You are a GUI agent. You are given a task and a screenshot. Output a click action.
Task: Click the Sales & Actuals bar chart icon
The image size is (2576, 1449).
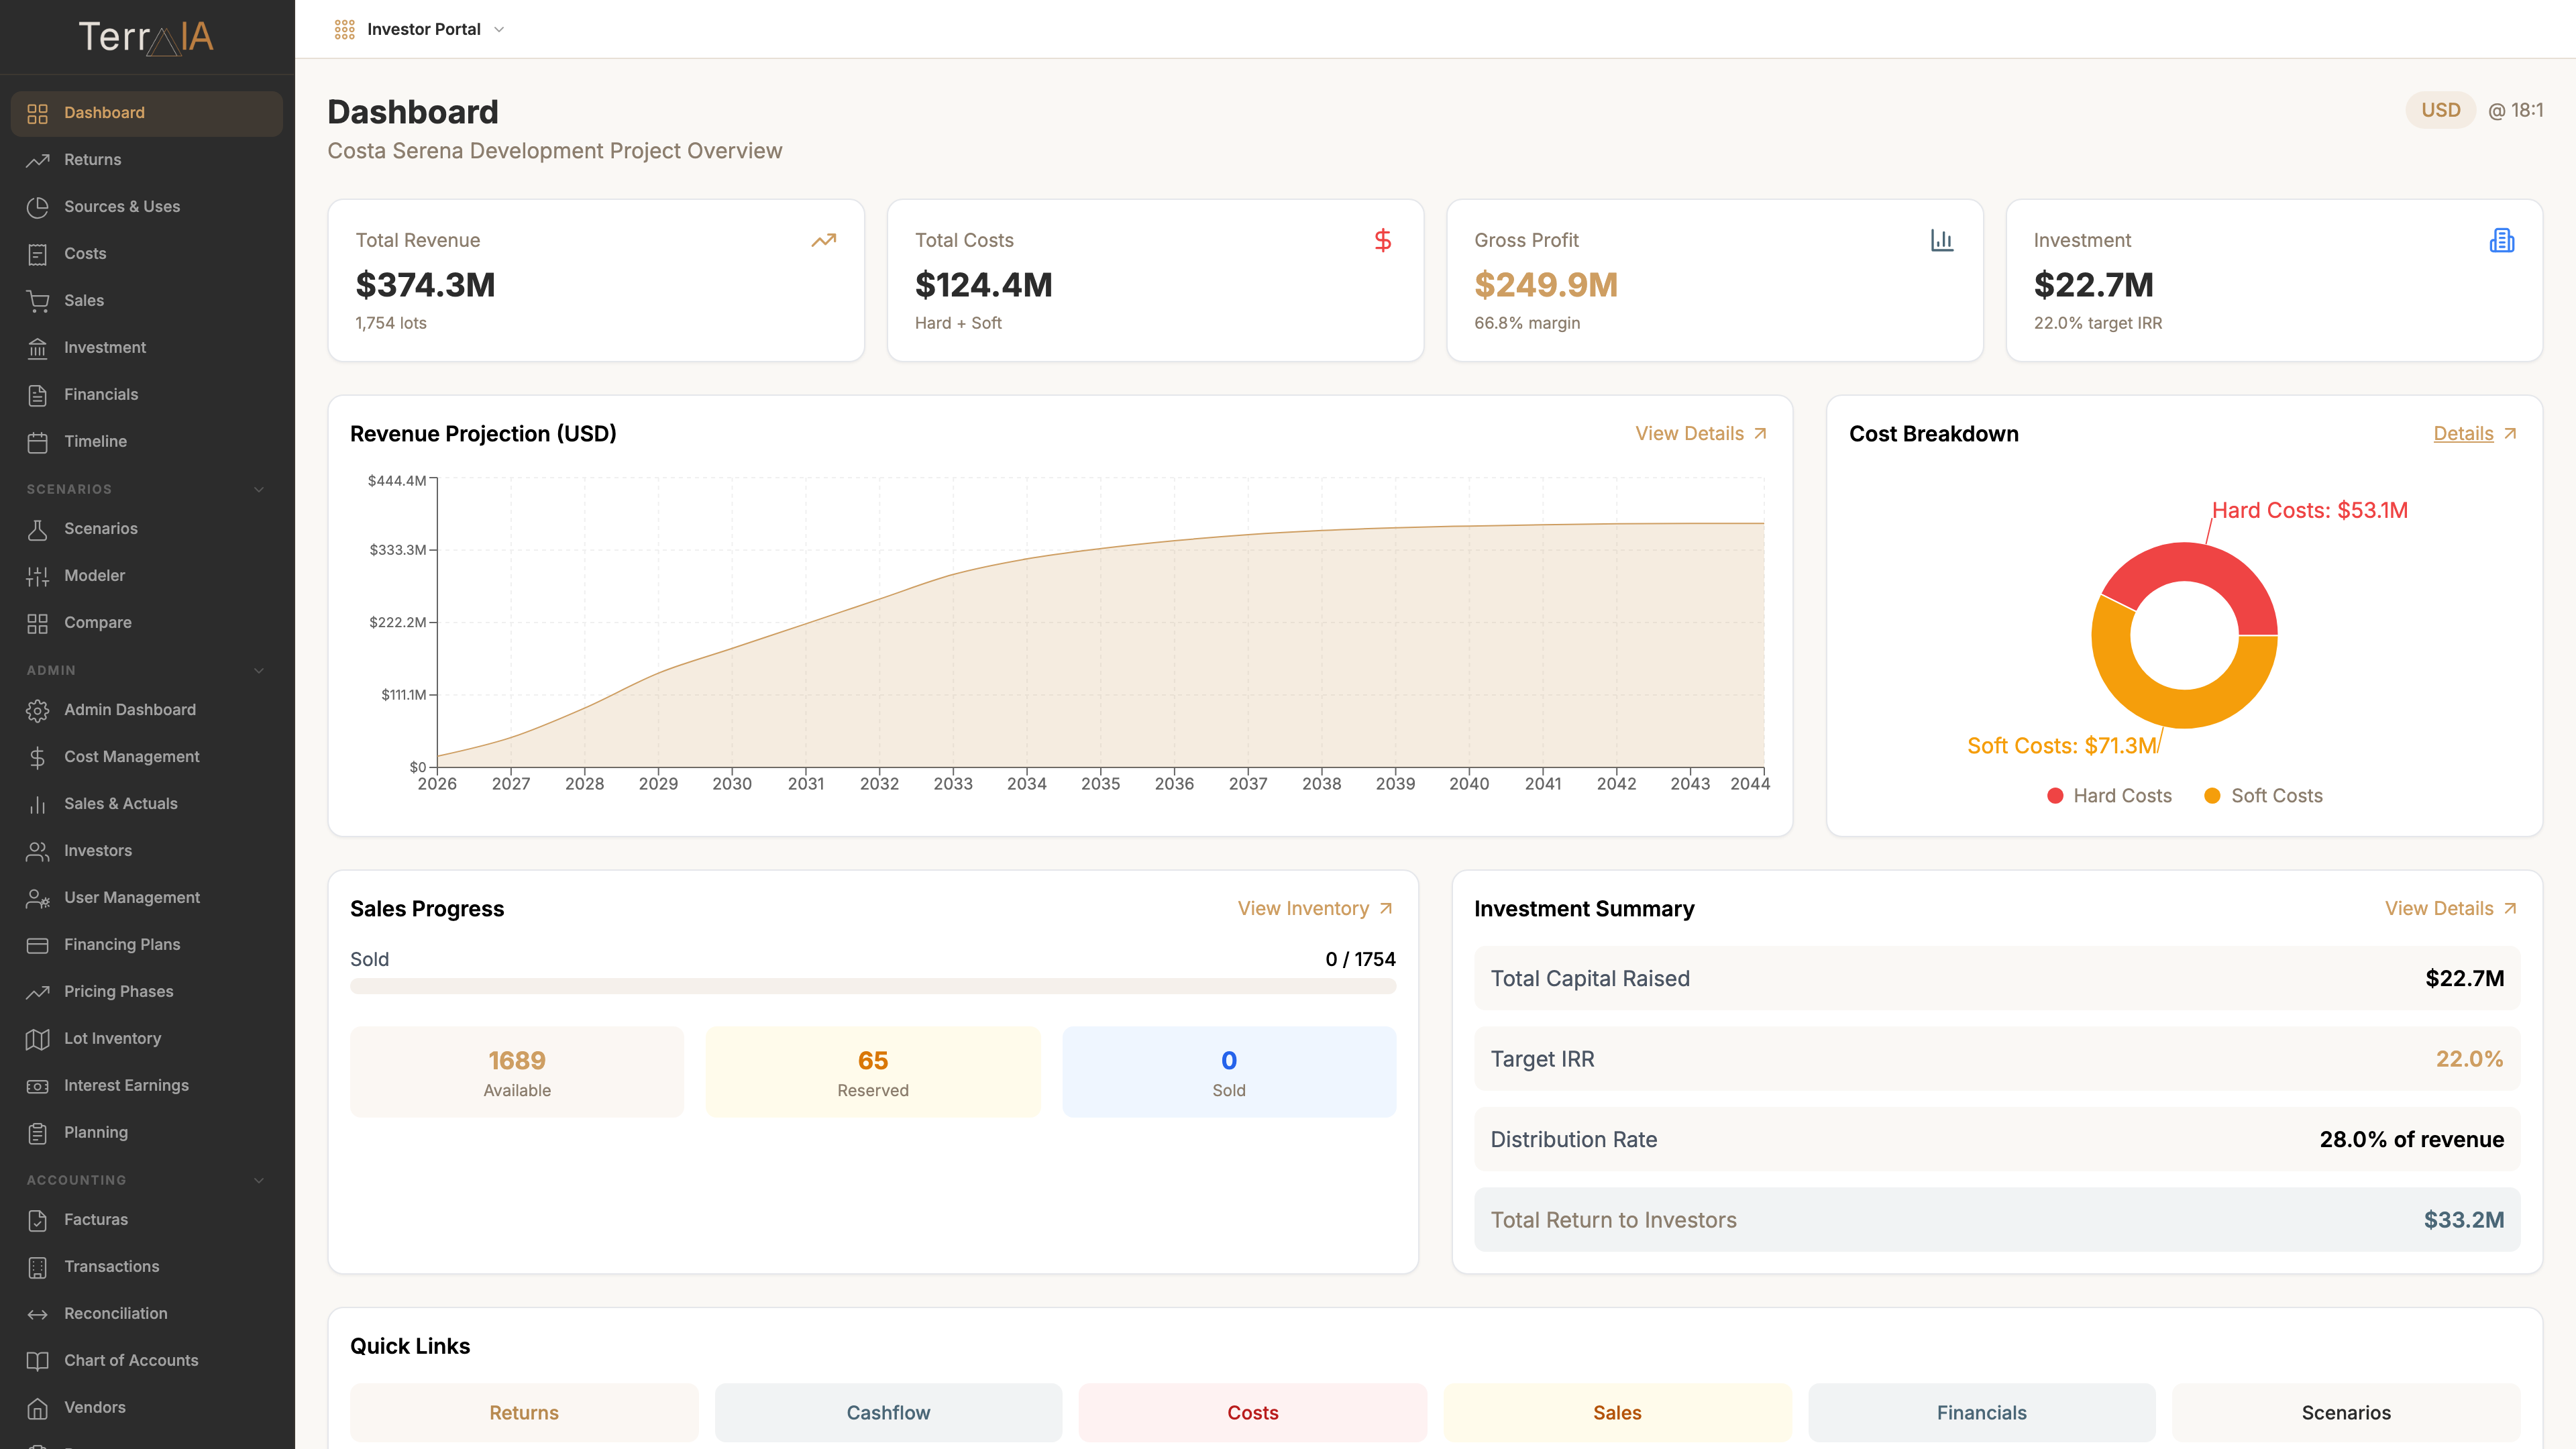click(x=38, y=804)
